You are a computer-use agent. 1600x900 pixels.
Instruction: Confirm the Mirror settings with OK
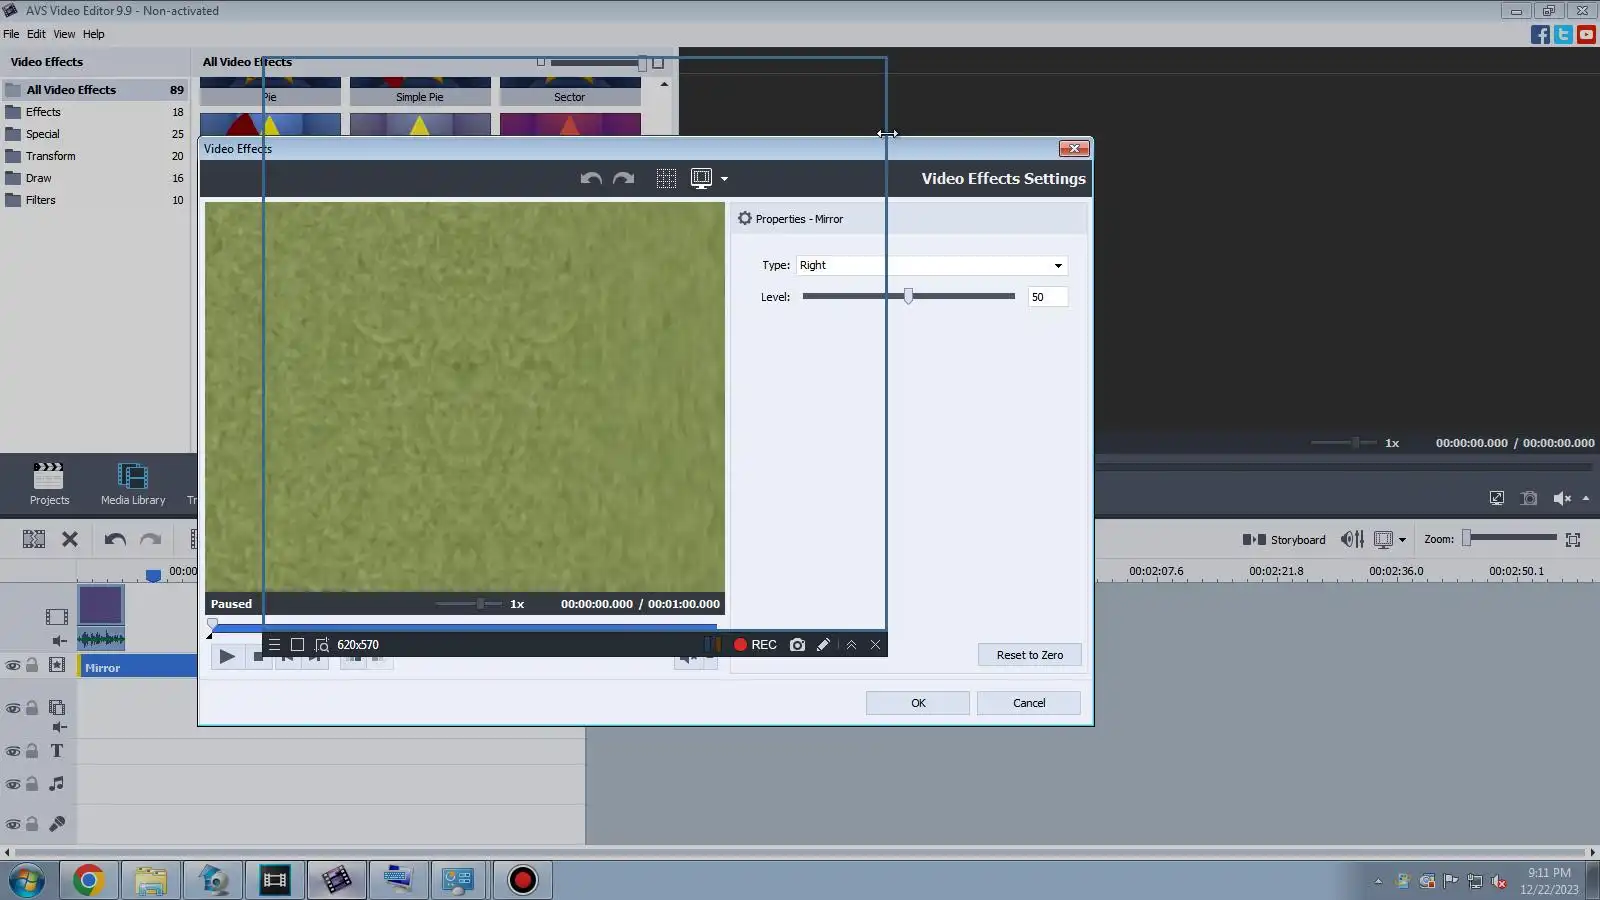[x=918, y=703]
